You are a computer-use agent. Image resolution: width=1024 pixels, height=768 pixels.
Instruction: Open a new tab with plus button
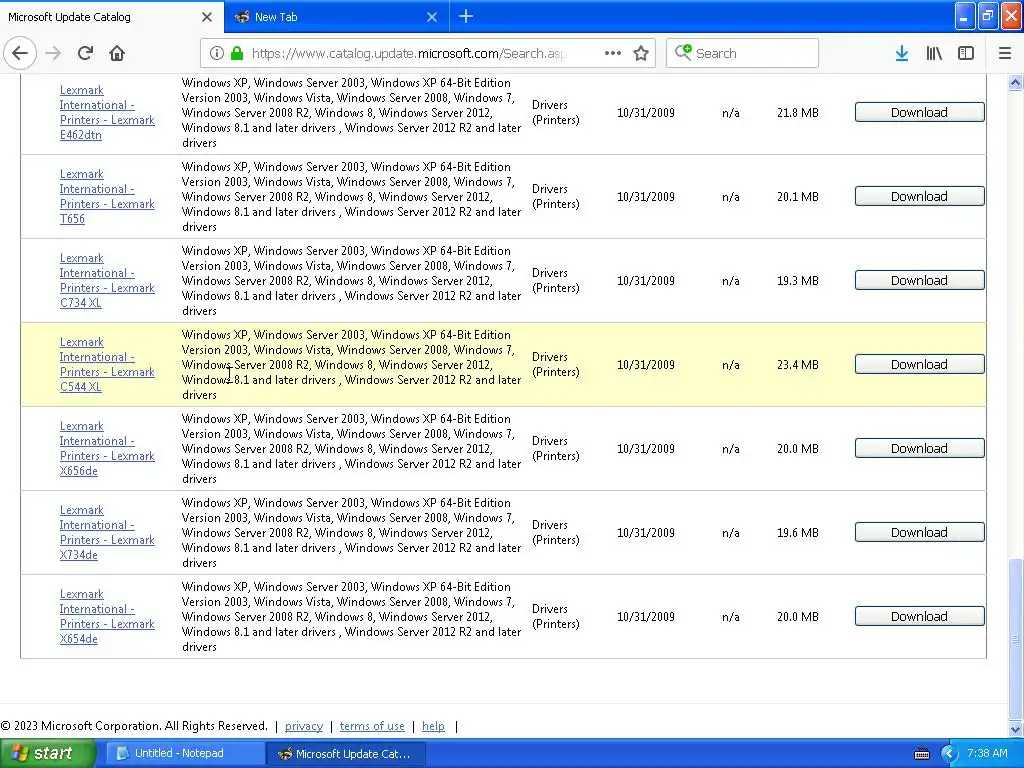[466, 16]
